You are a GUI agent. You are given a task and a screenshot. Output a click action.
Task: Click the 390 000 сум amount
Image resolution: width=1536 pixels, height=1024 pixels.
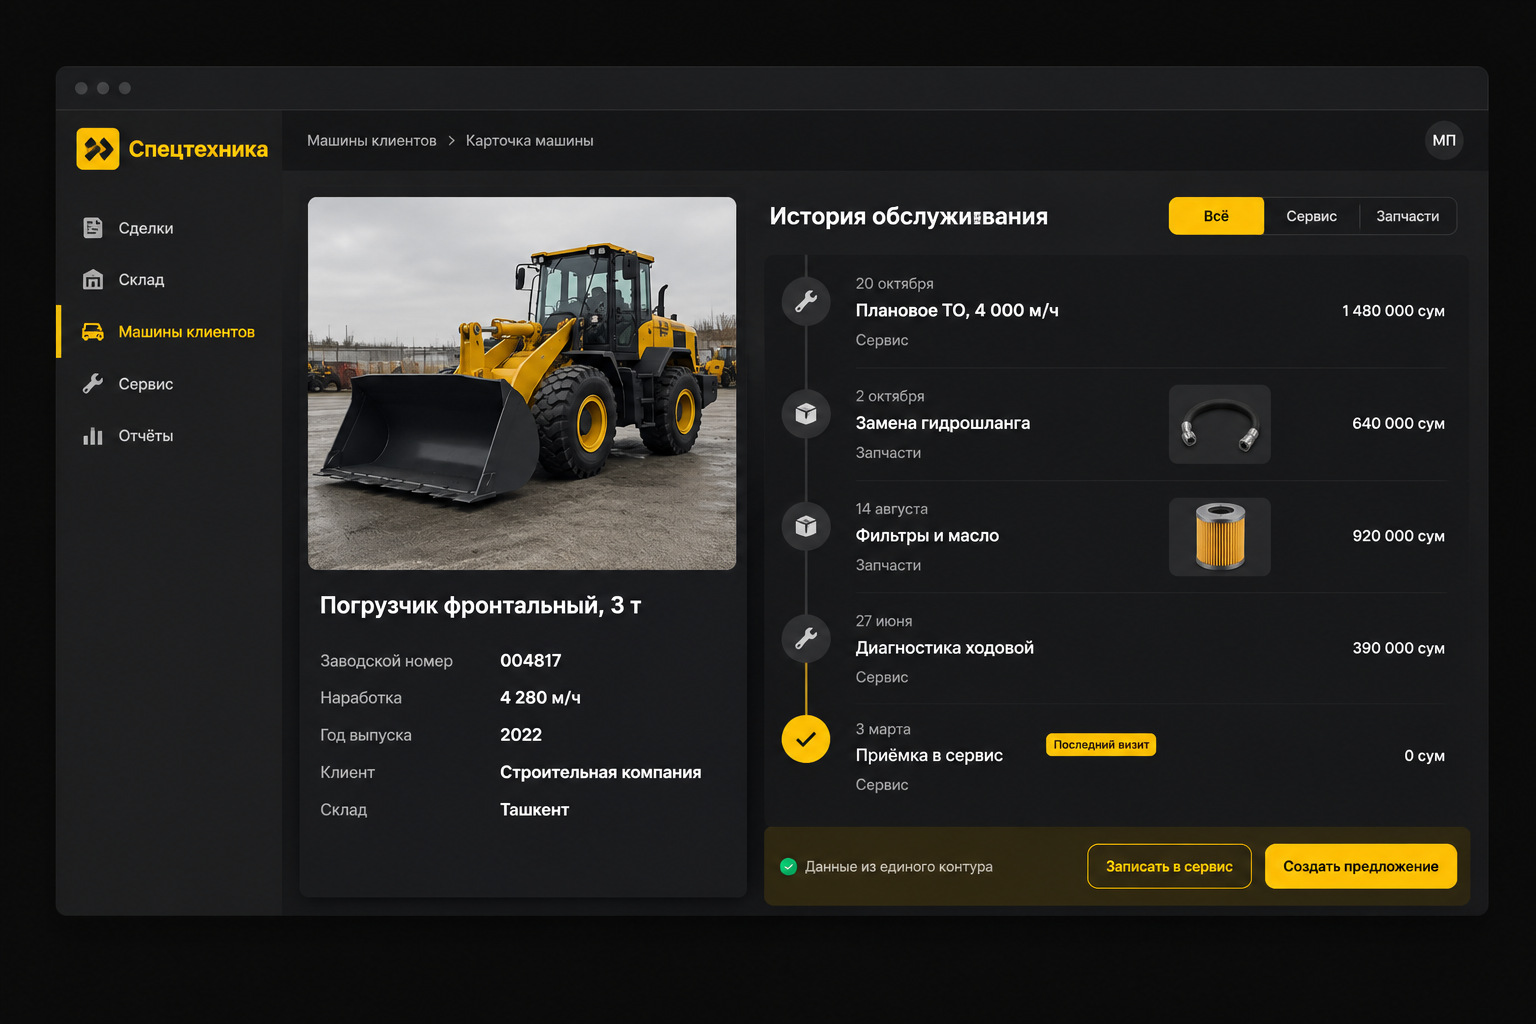pyautogui.click(x=1398, y=648)
